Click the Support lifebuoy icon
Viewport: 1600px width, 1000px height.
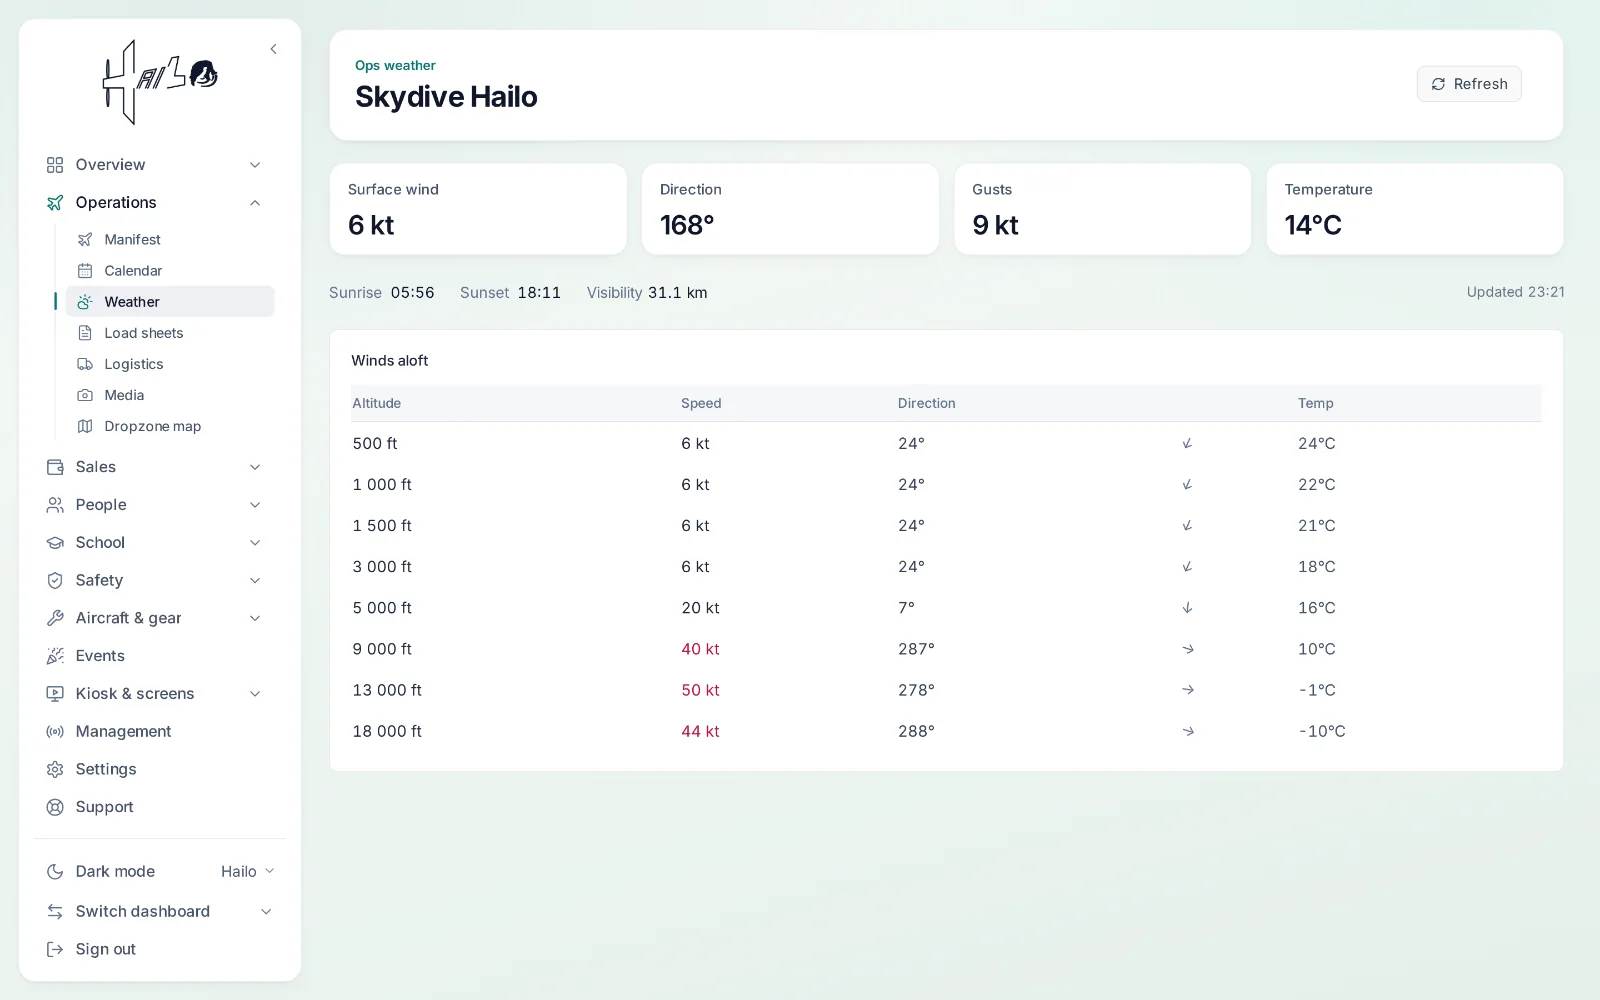tap(55, 807)
